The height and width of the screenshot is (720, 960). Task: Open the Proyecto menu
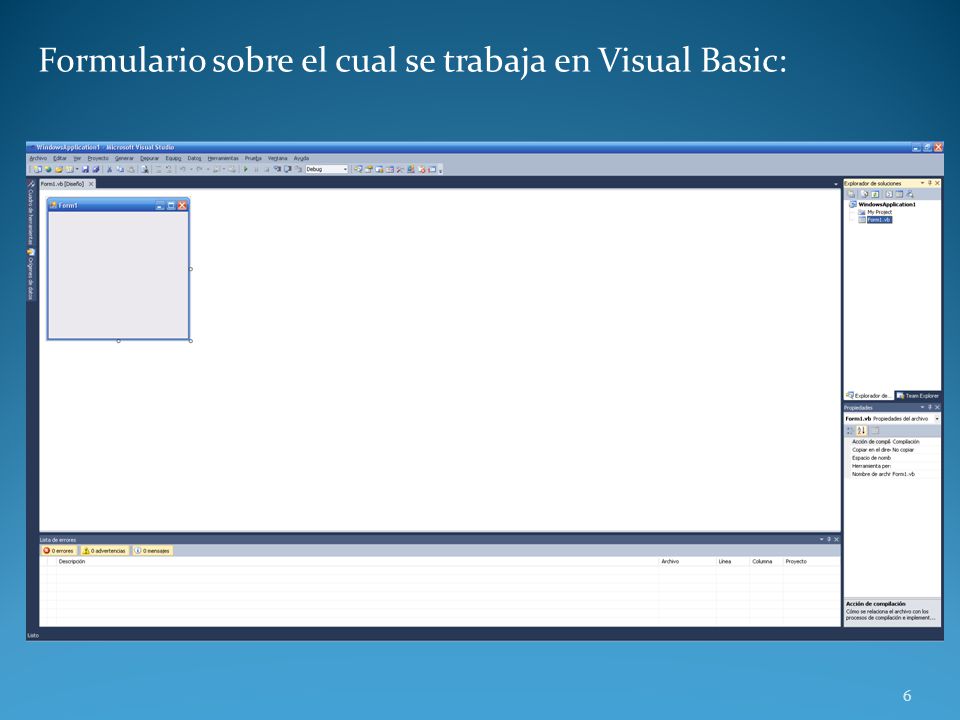coord(98,158)
